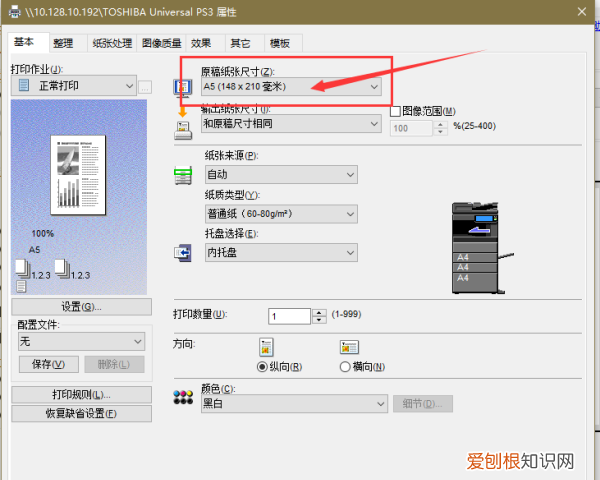Click the paper source tray icon
This screenshot has height=480, width=600.
(183, 175)
